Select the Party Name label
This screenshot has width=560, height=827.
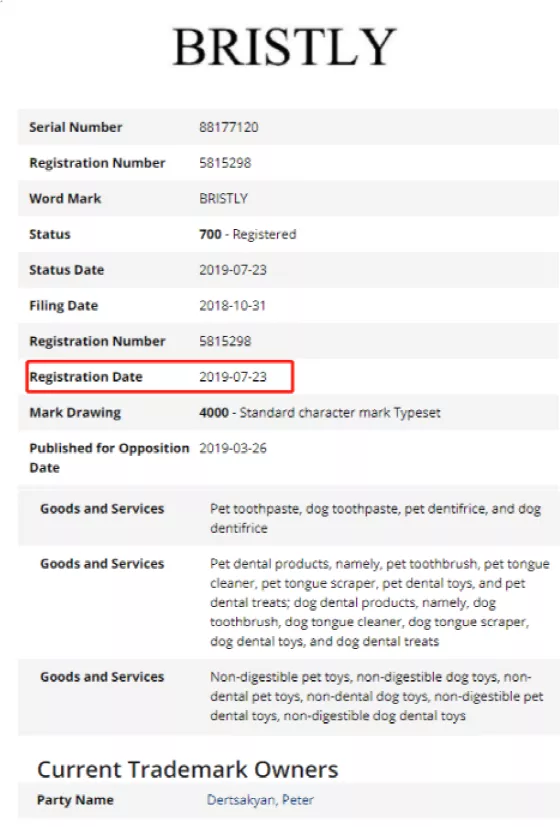coord(75,800)
